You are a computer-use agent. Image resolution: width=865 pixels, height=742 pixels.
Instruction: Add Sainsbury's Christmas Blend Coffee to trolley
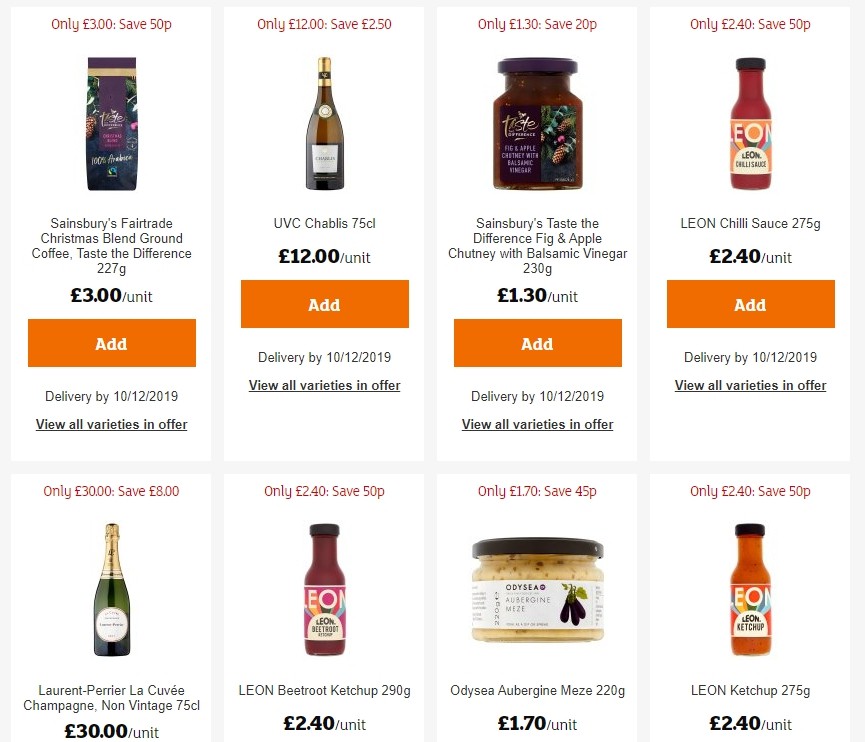pos(111,343)
